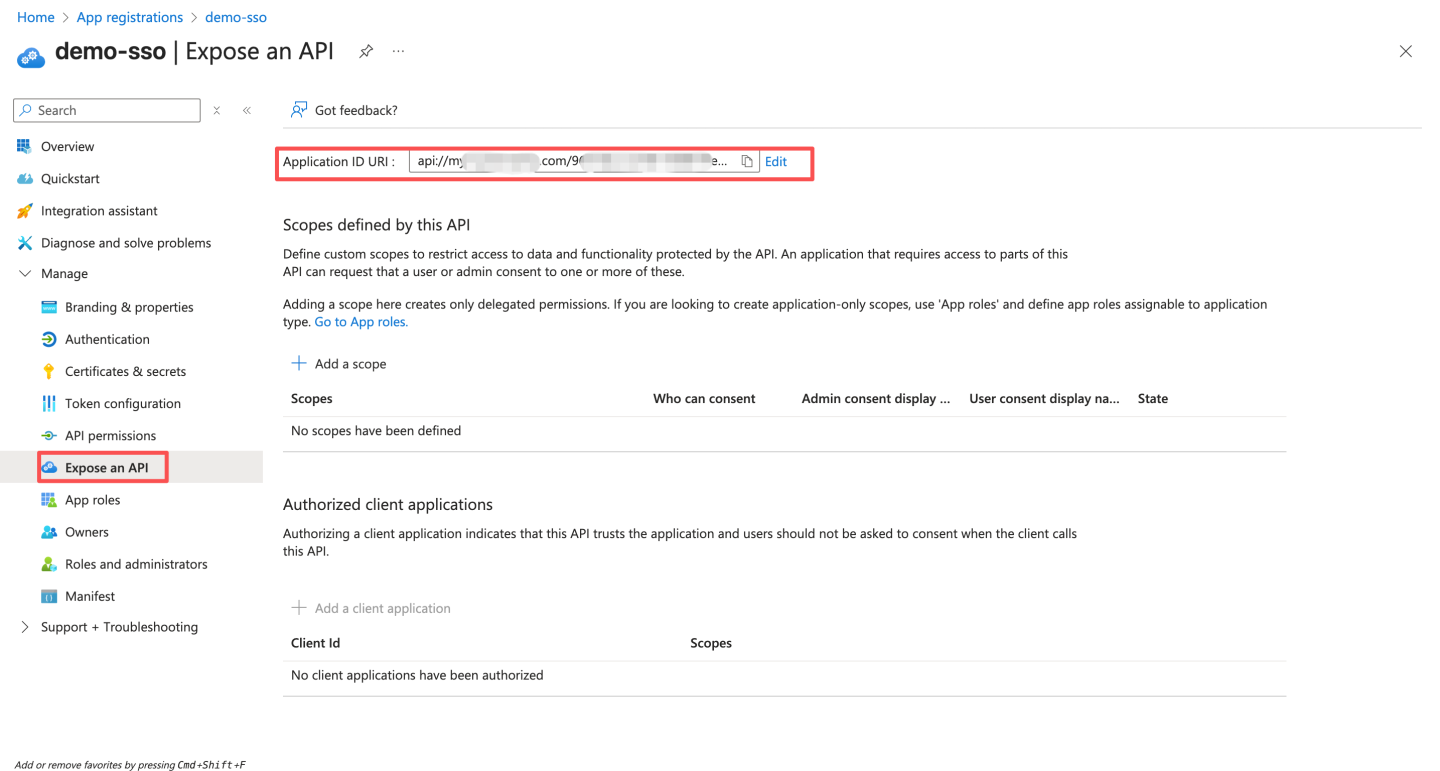This screenshot has width=1440, height=771.
Task: Click the Scopes column header
Action: [312, 398]
